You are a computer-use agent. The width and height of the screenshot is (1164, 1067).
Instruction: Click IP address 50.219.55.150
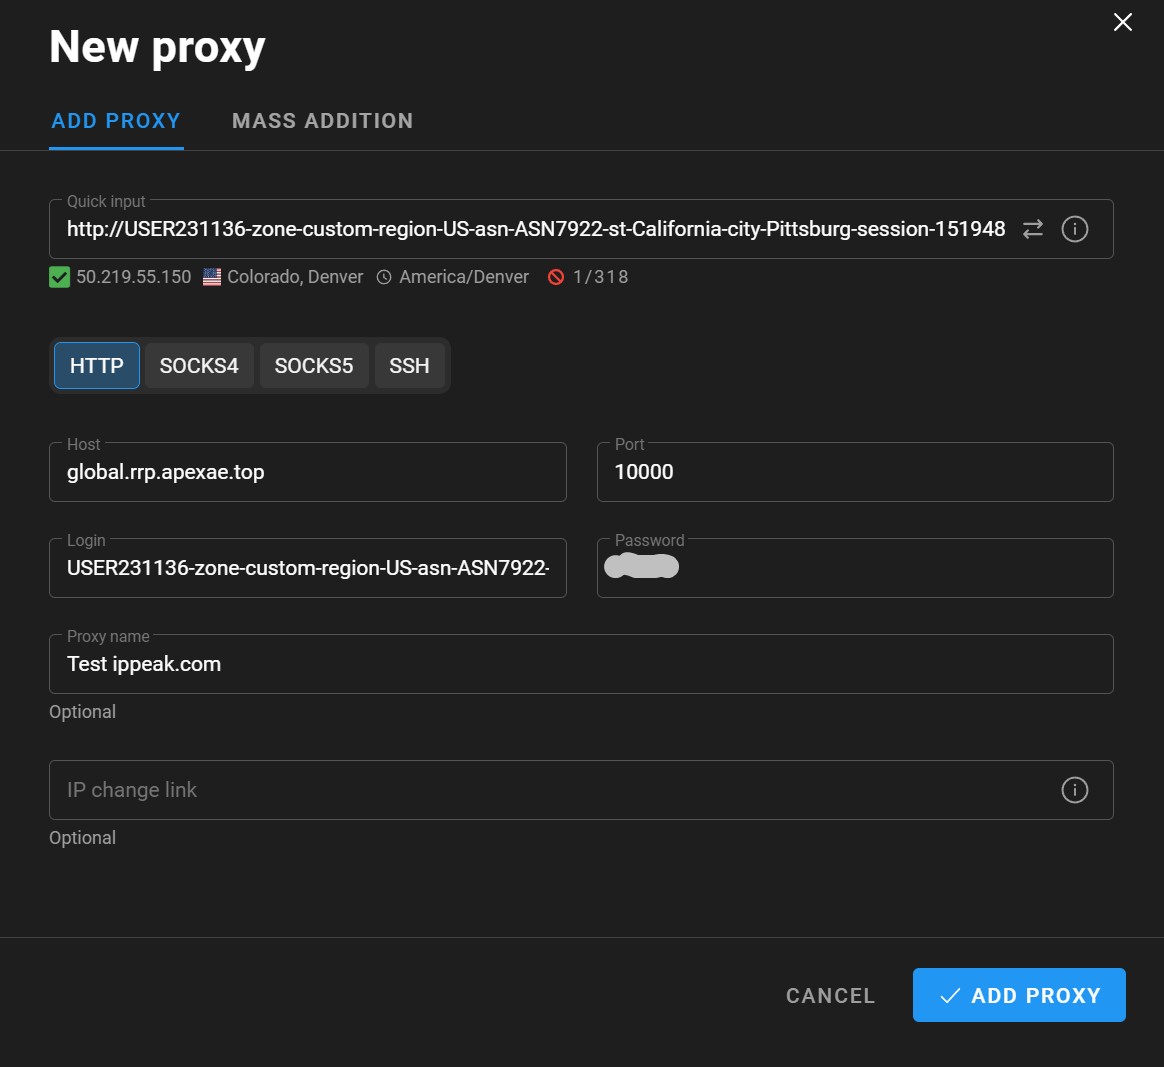(134, 277)
